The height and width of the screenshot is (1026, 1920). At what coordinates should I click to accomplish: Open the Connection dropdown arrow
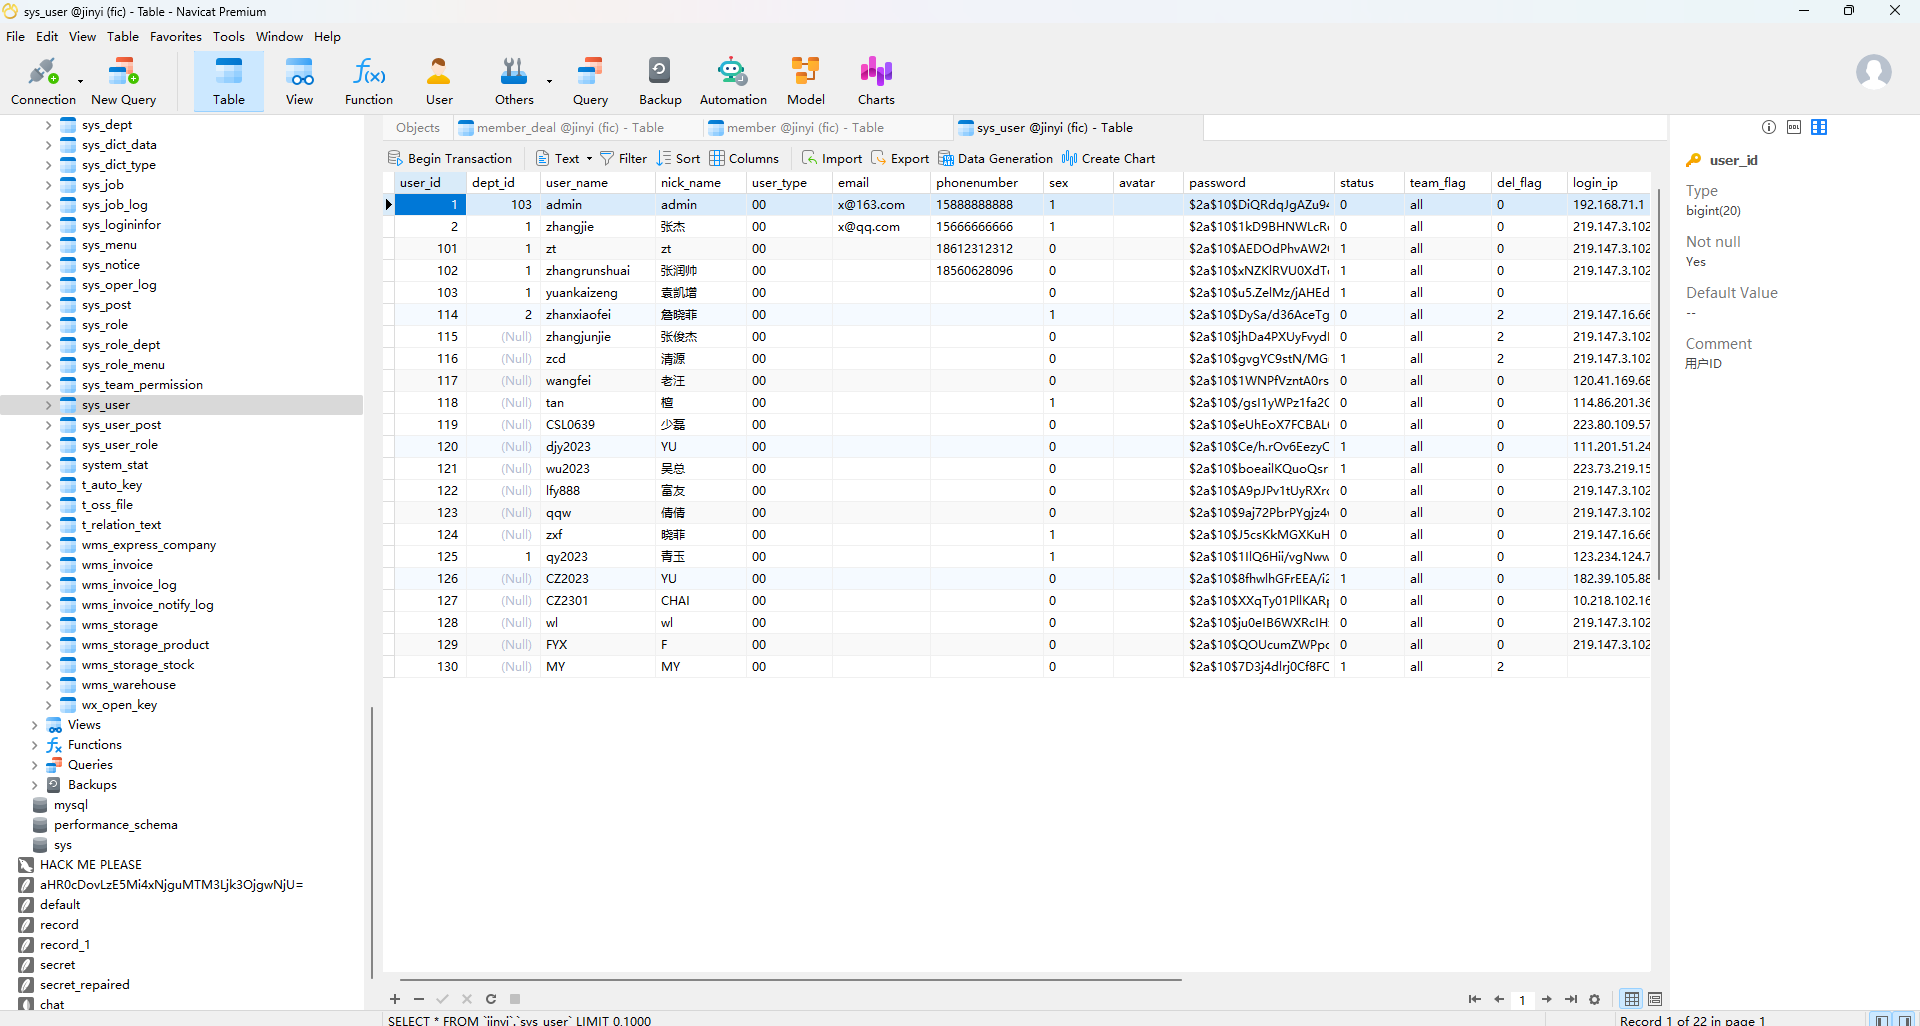click(80, 81)
